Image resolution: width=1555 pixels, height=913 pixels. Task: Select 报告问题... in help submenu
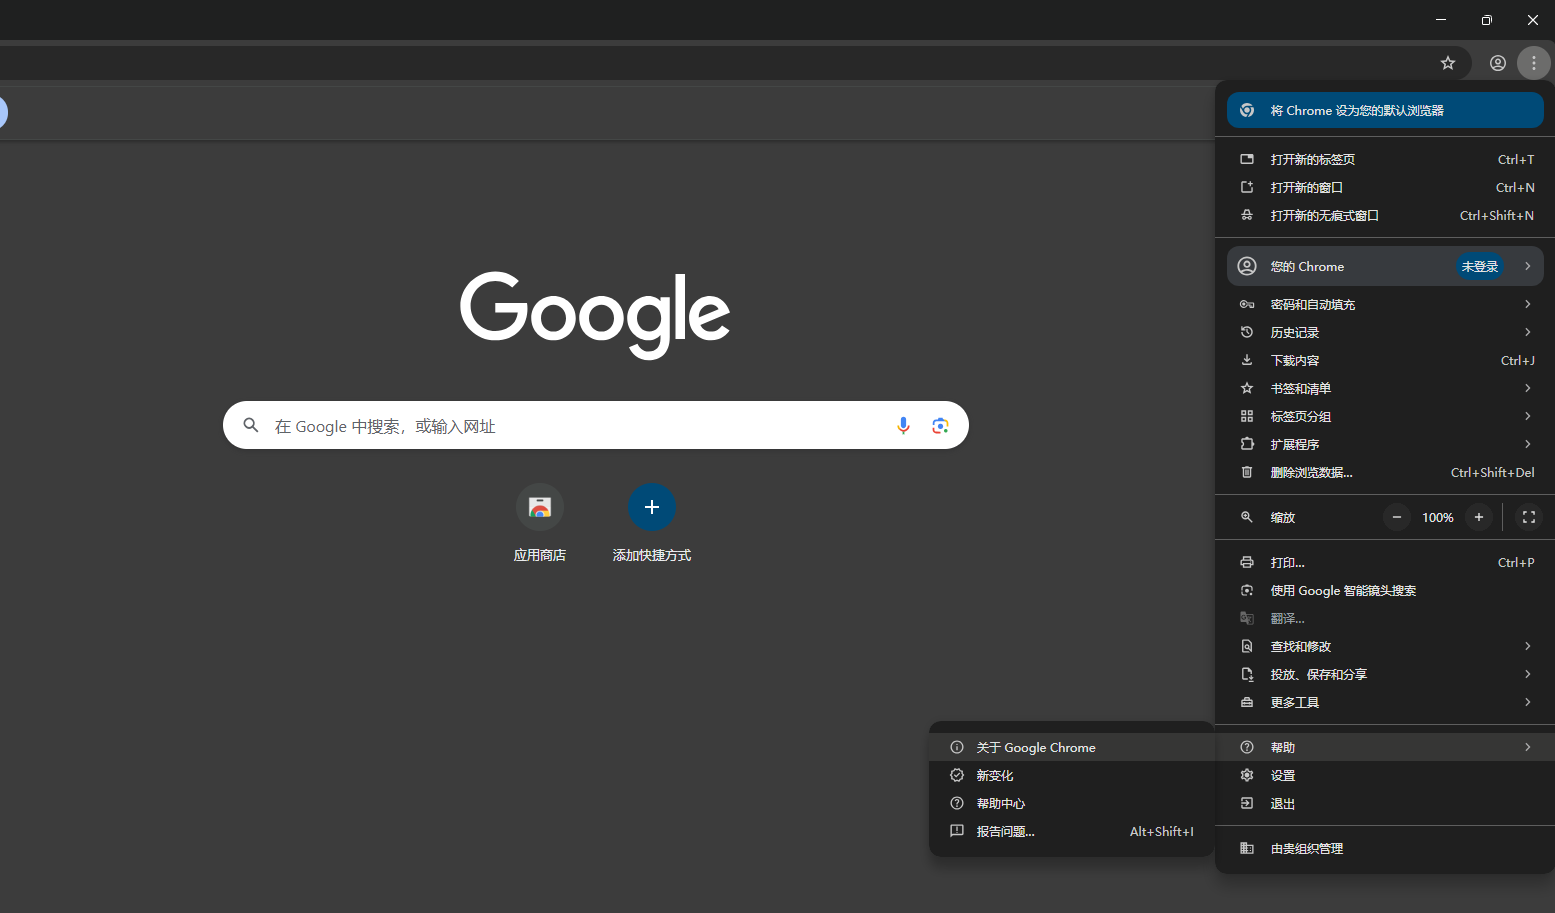click(1071, 831)
